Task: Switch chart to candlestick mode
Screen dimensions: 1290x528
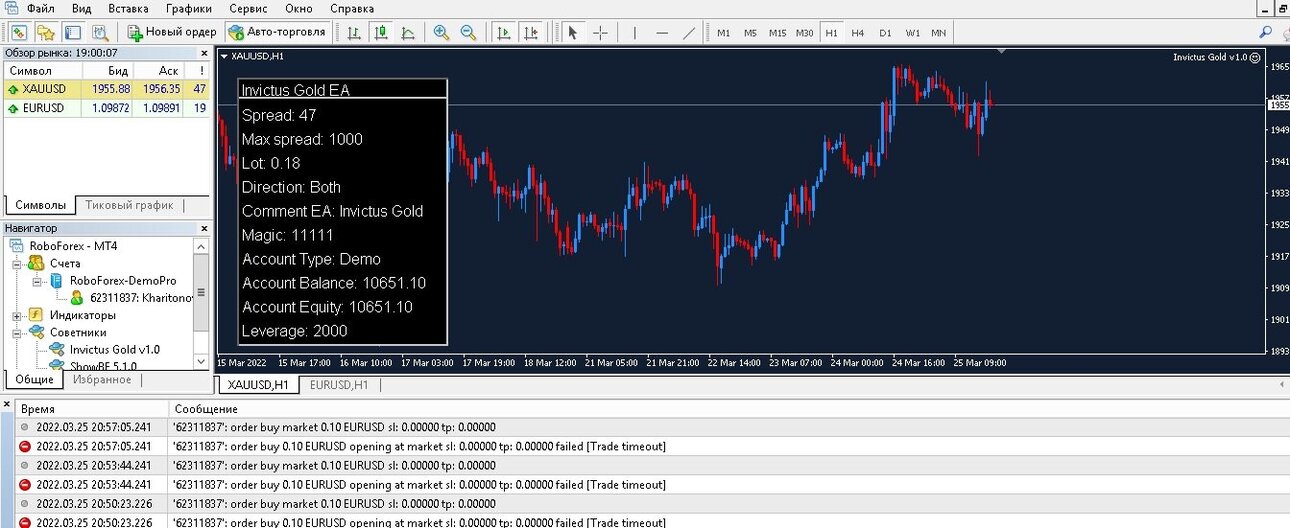Action: tap(380, 32)
